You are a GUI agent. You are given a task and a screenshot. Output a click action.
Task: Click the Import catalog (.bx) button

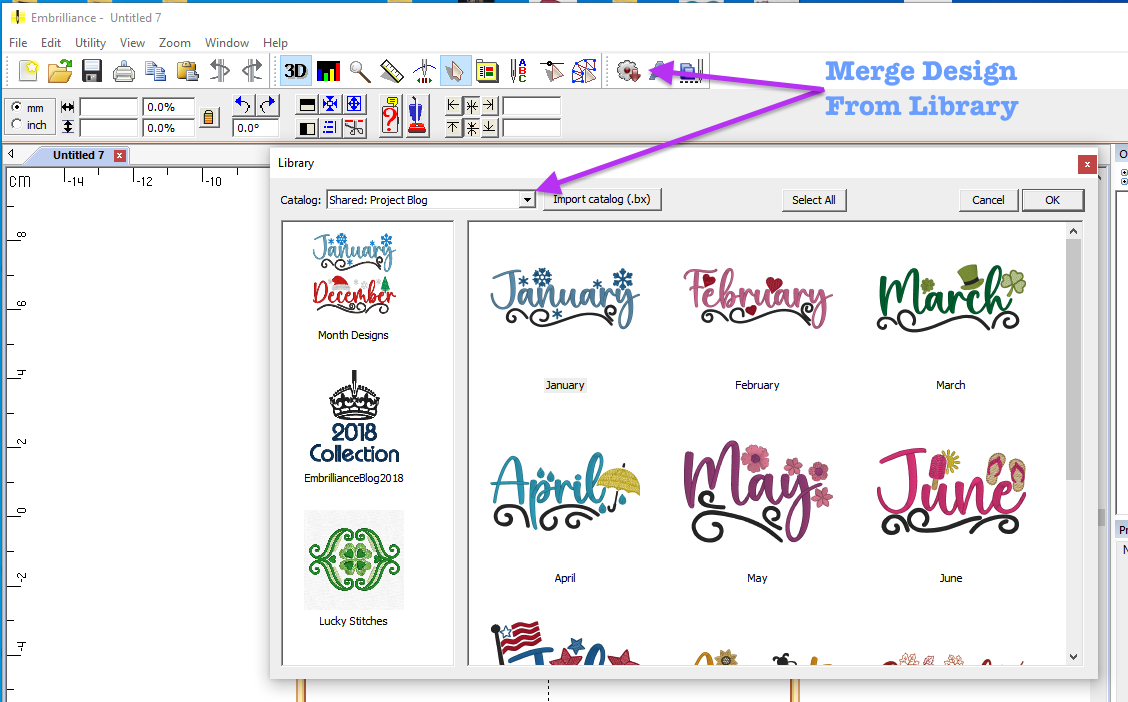[602, 199]
